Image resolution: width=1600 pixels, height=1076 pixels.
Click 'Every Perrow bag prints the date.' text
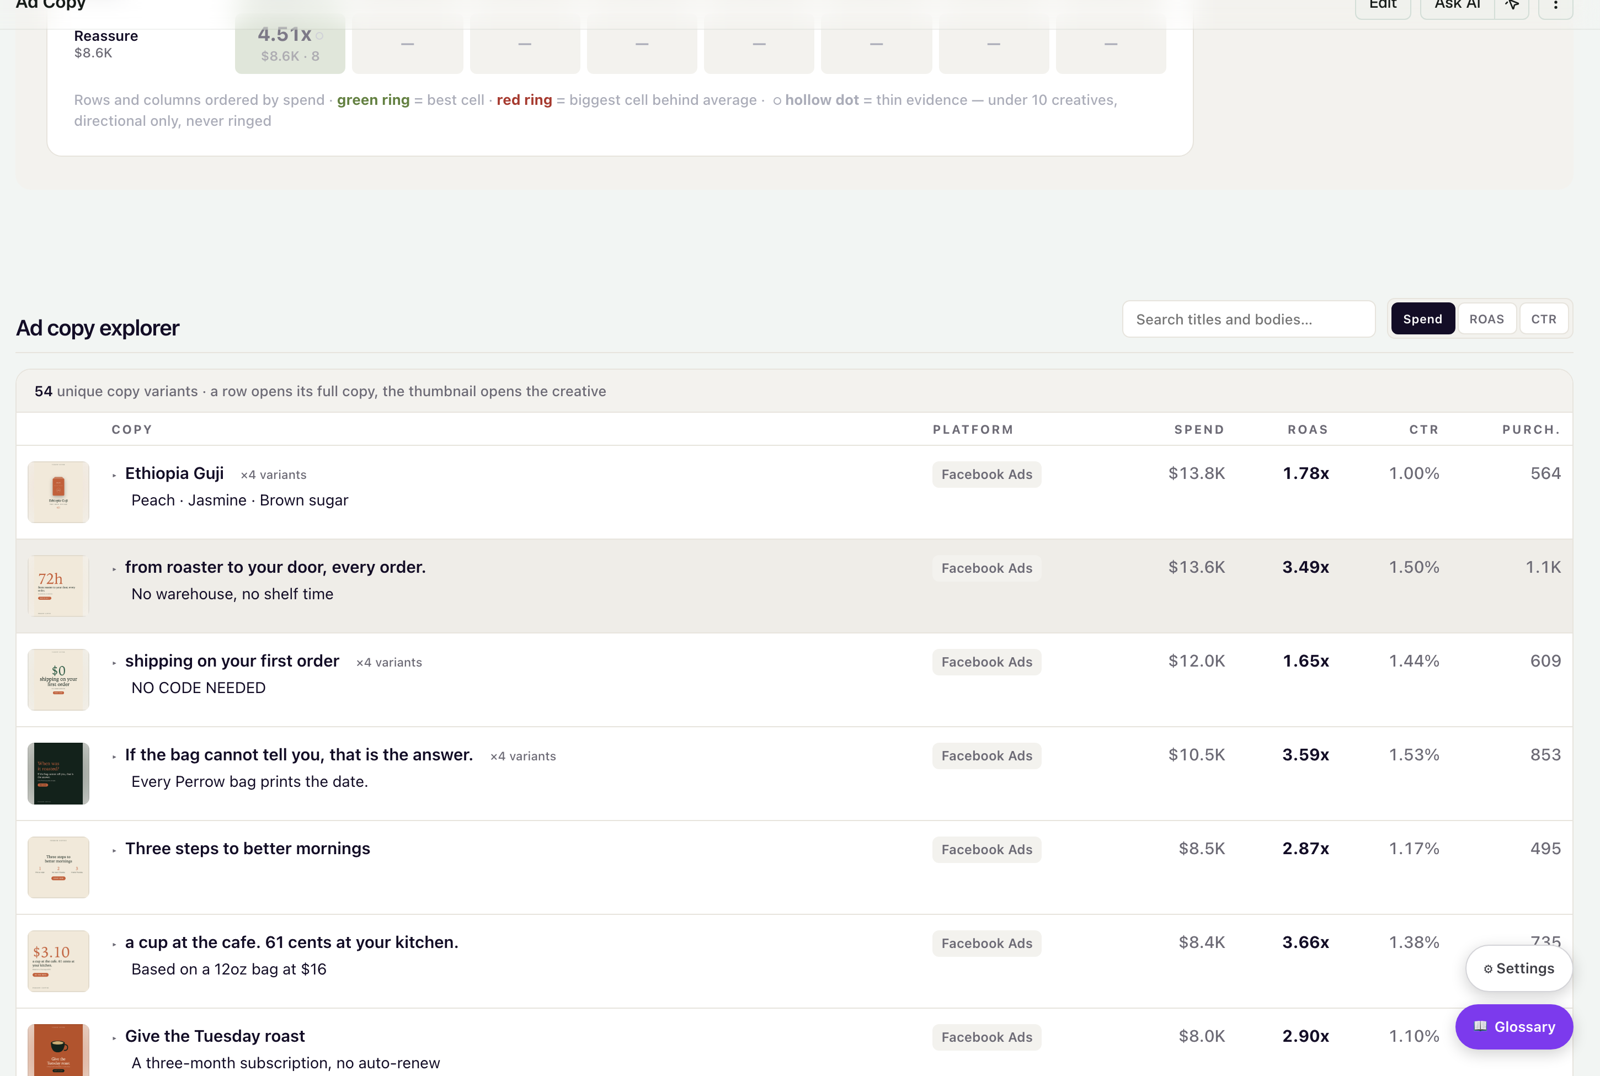click(249, 782)
